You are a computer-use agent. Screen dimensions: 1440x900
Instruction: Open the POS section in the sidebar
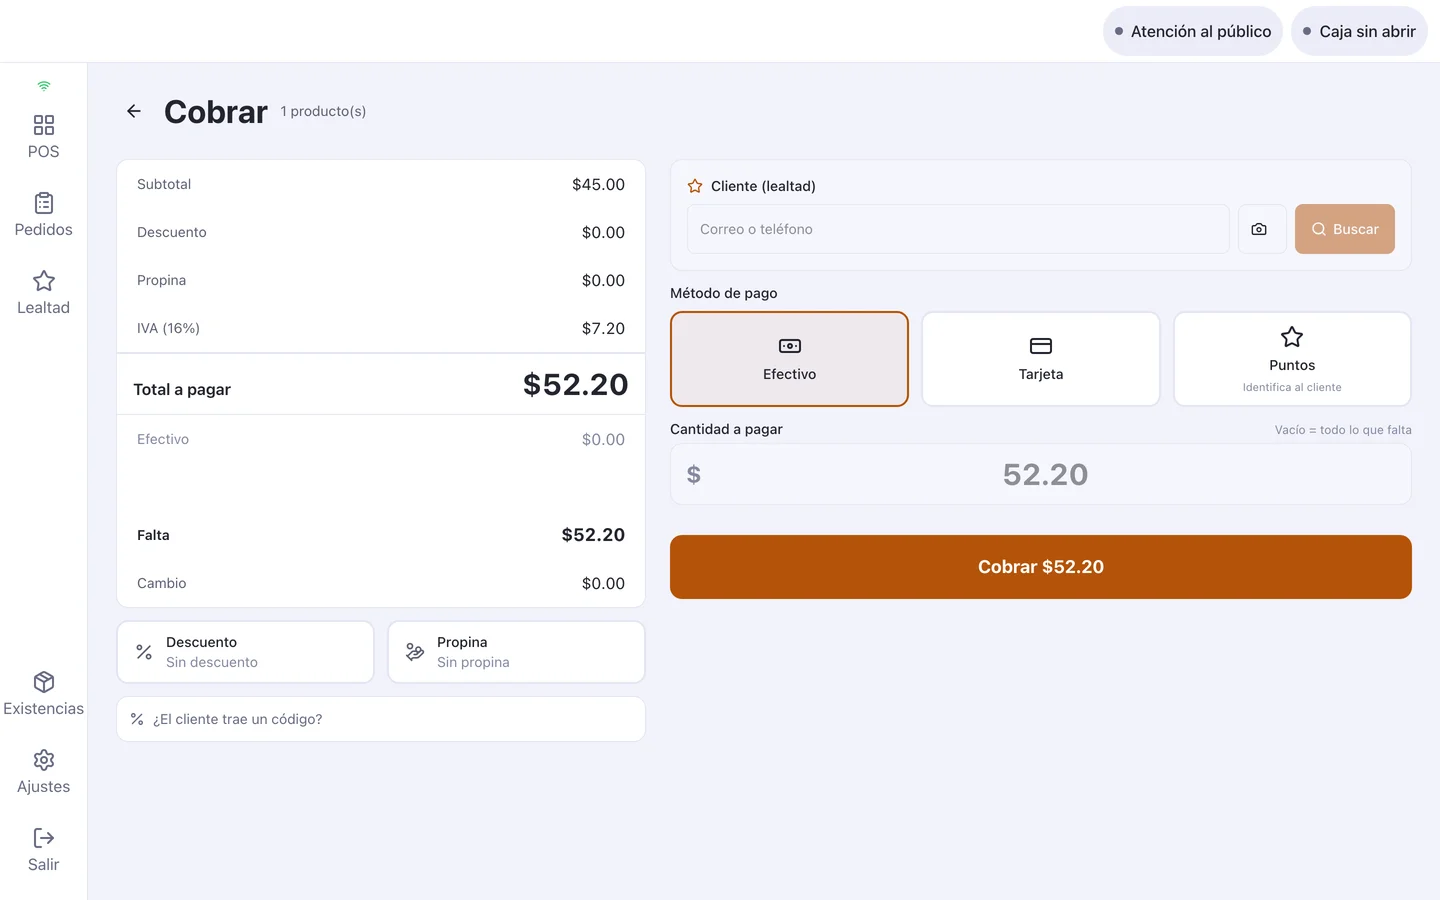[x=43, y=137]
